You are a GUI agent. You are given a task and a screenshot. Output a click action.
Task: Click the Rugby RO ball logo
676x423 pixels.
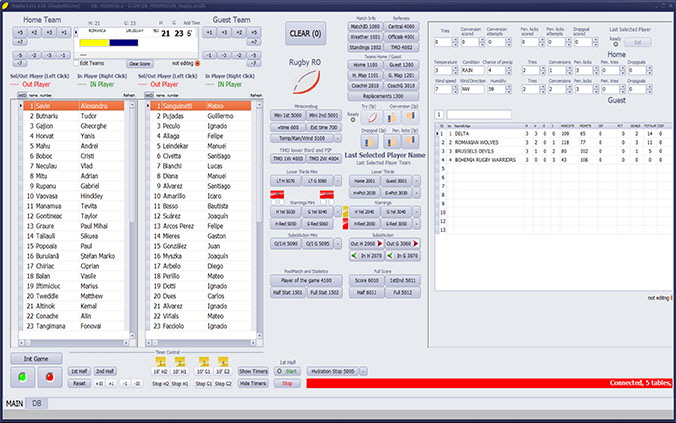tap(306, 82)
